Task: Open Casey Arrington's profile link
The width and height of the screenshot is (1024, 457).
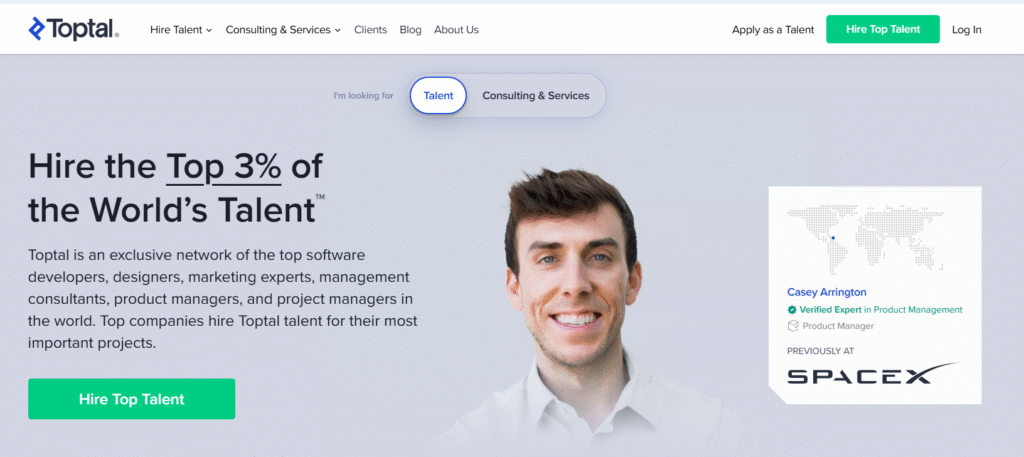Action: 827,292
